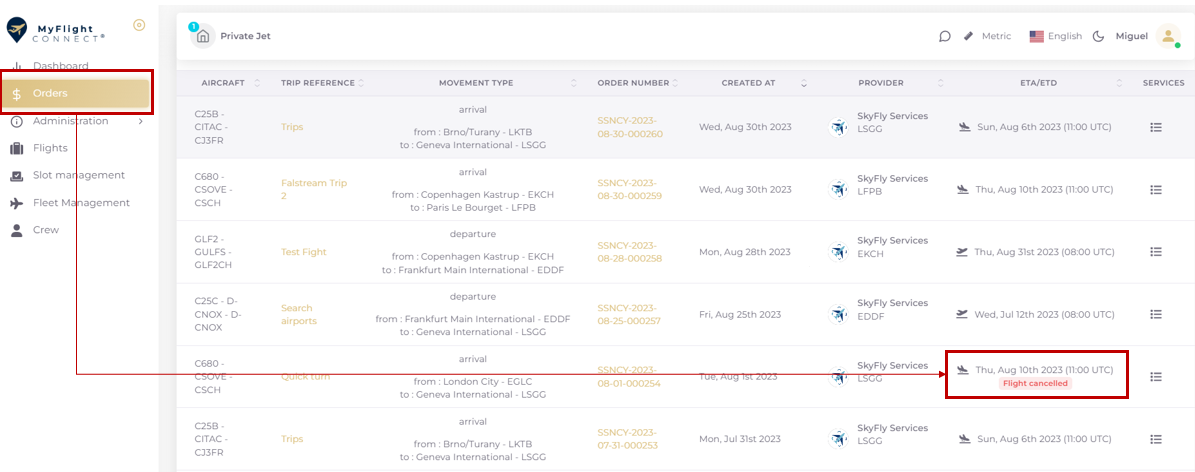
Task: Sort table by Aircraft column
Action: (229, 83)
